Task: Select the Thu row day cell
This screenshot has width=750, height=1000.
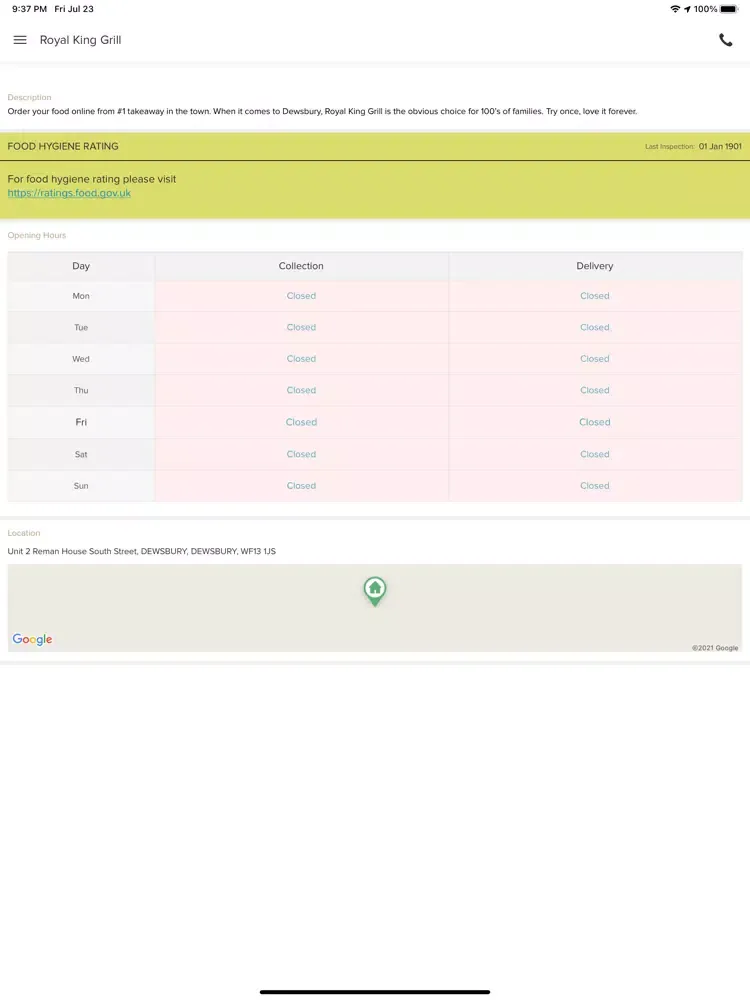Action: (81, 390)
